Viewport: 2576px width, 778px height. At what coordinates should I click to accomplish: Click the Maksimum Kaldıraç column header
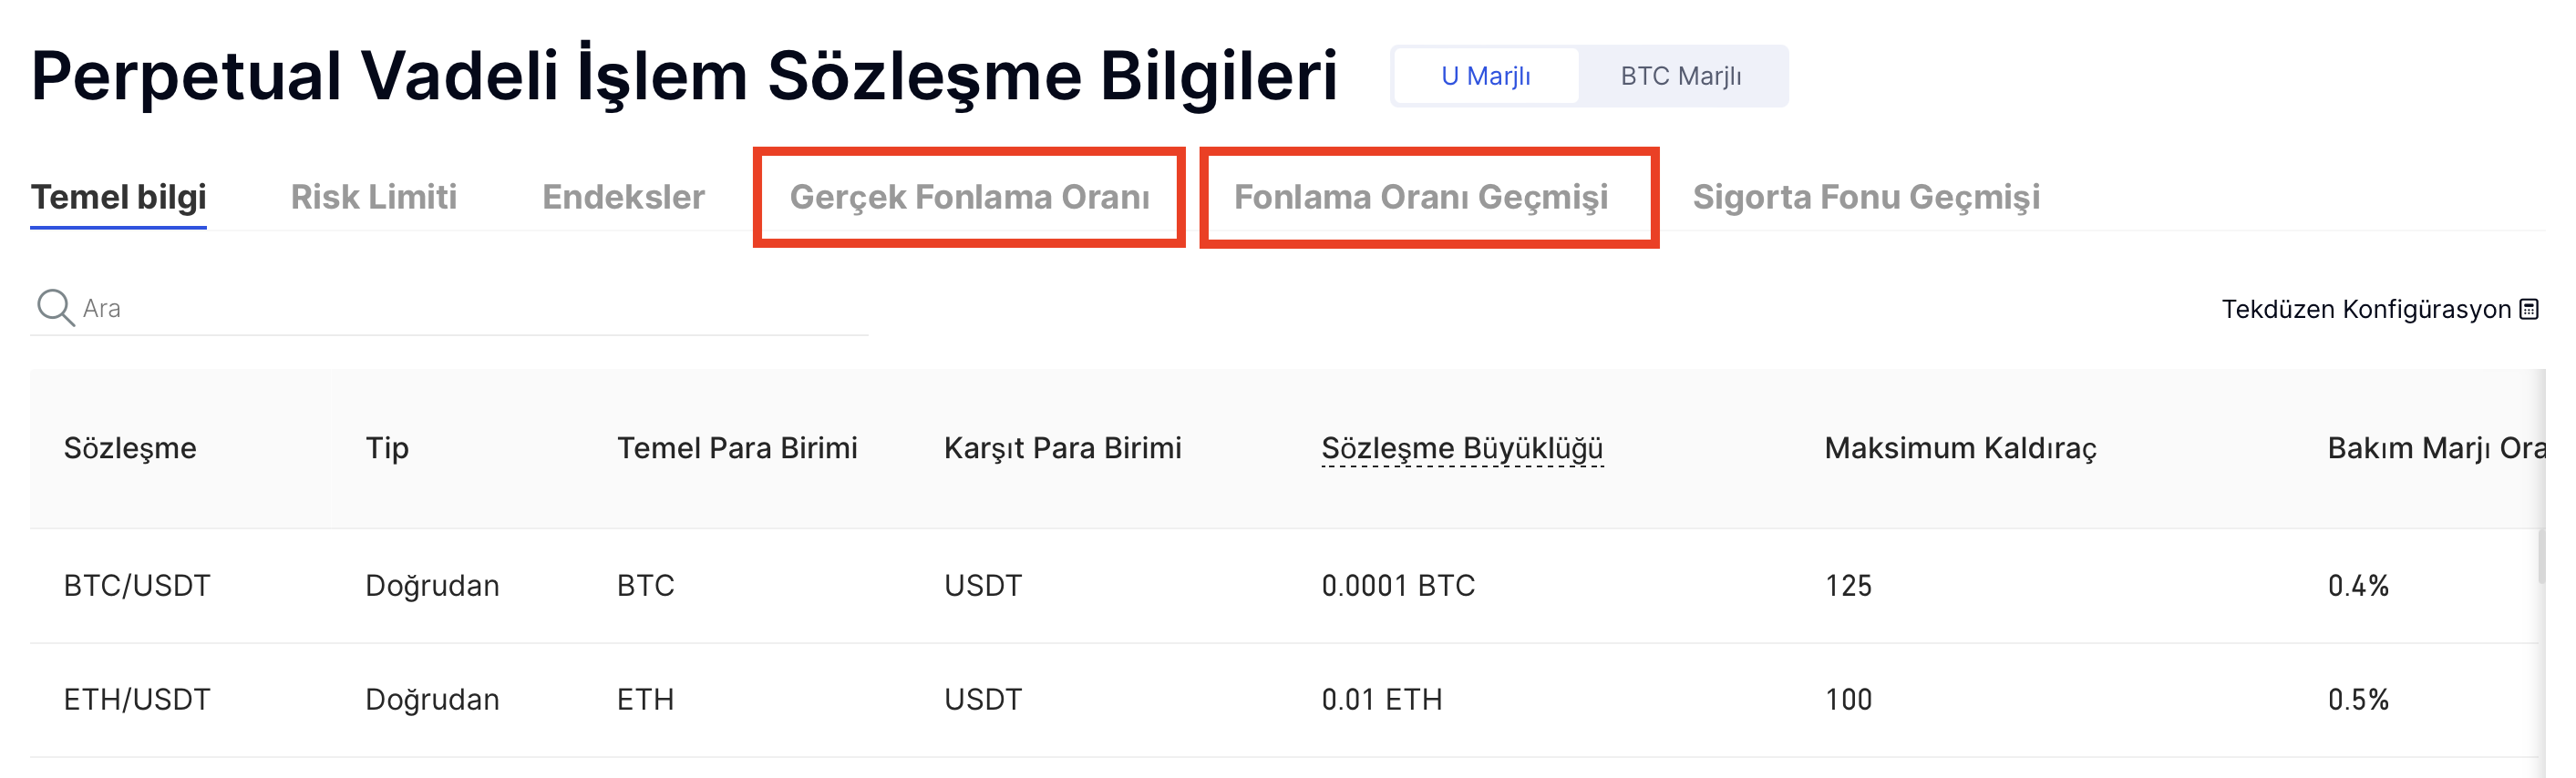point(1959,448)
